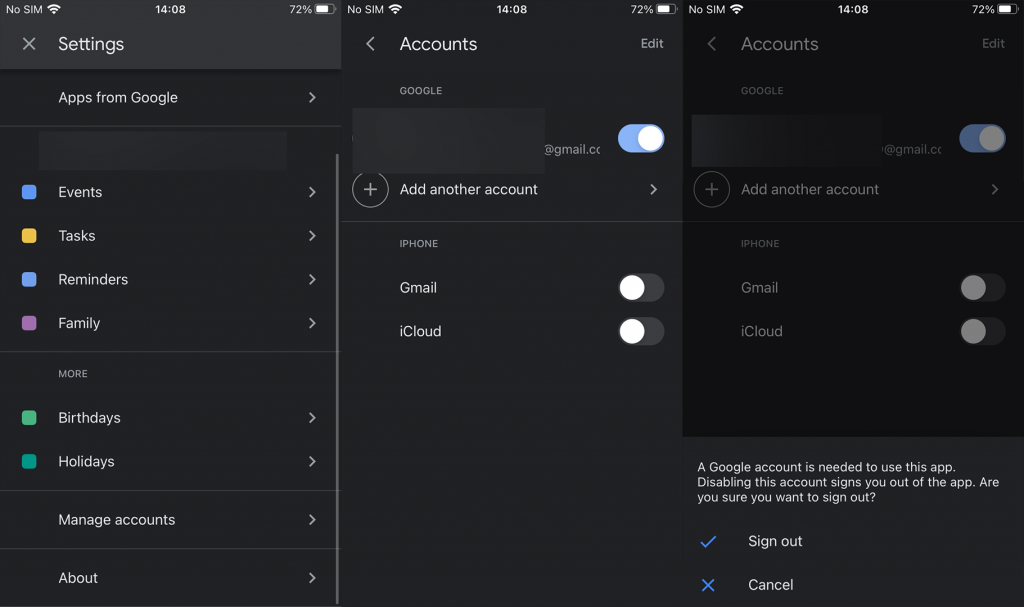Tap the Wi-Fi icon in right screen status bar

tap(736, 9)
